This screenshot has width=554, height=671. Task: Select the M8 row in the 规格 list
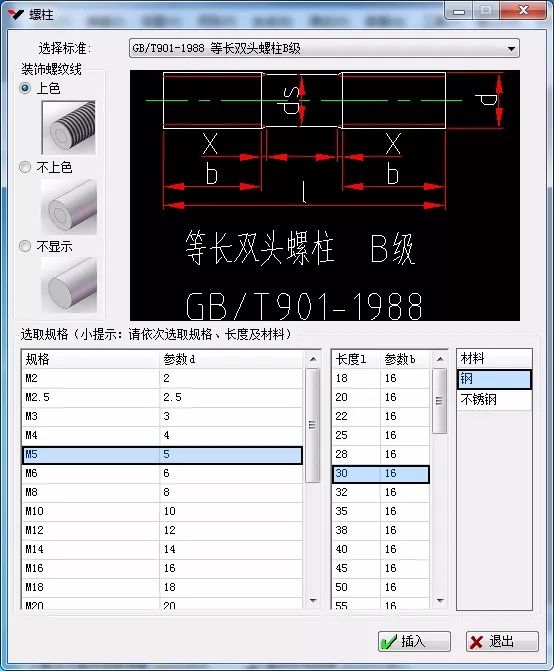tap(163, 492)
